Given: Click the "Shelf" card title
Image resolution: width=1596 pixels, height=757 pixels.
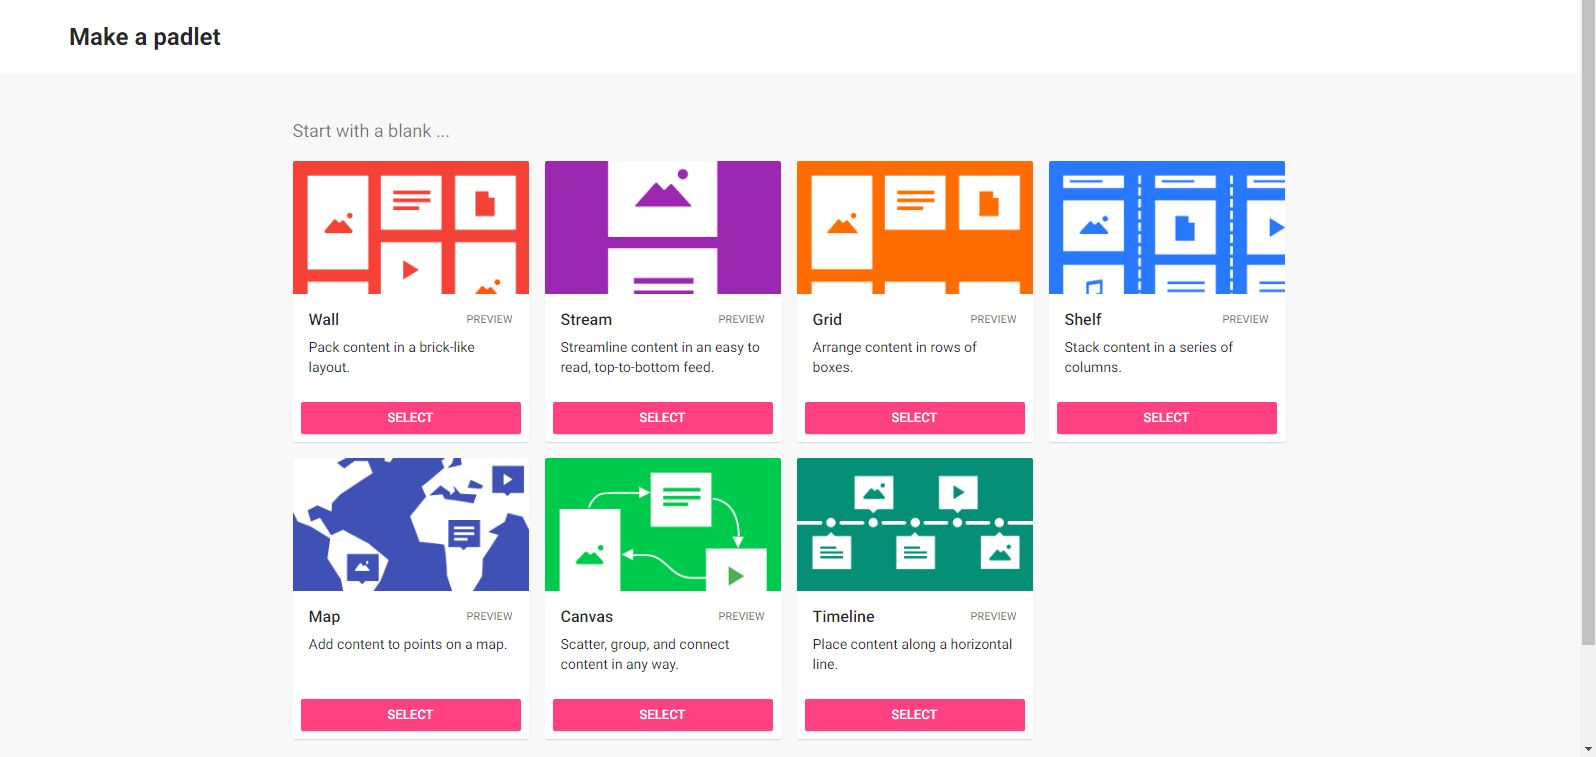Looking at the screenshot, I should click(1083, 320).
